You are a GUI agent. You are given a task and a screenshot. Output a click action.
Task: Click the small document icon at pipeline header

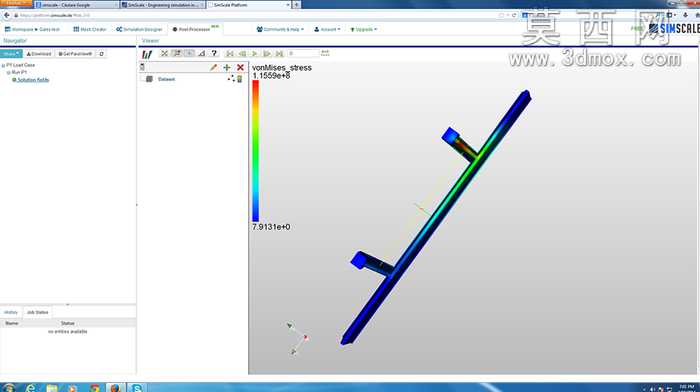(142, 67)
